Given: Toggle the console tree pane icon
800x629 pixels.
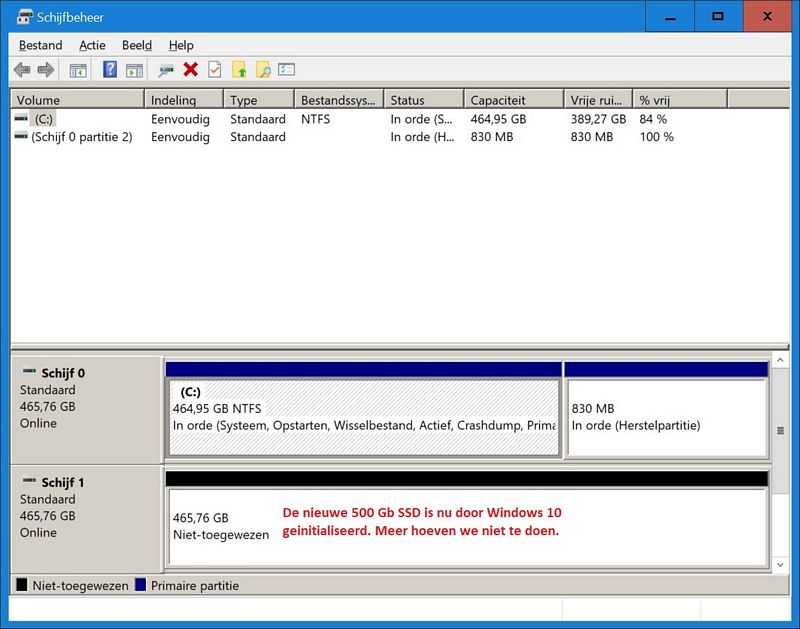Looking at the screenshot, I should click(78, 70).
